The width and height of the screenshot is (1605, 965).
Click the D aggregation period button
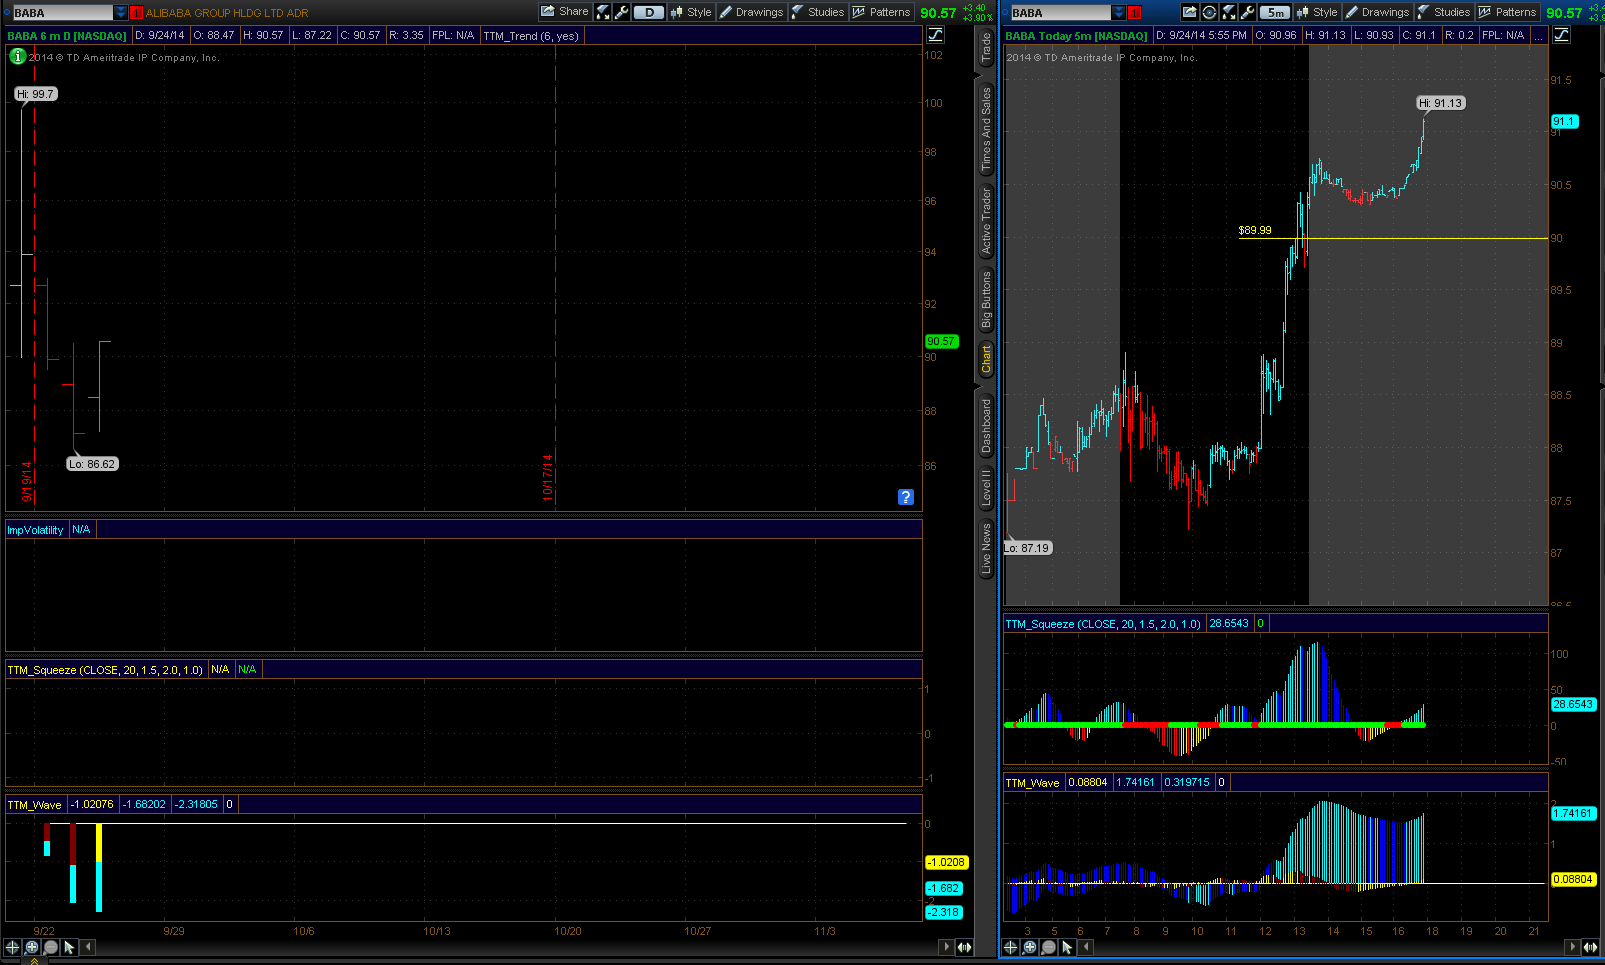click(x=648, y=11)
